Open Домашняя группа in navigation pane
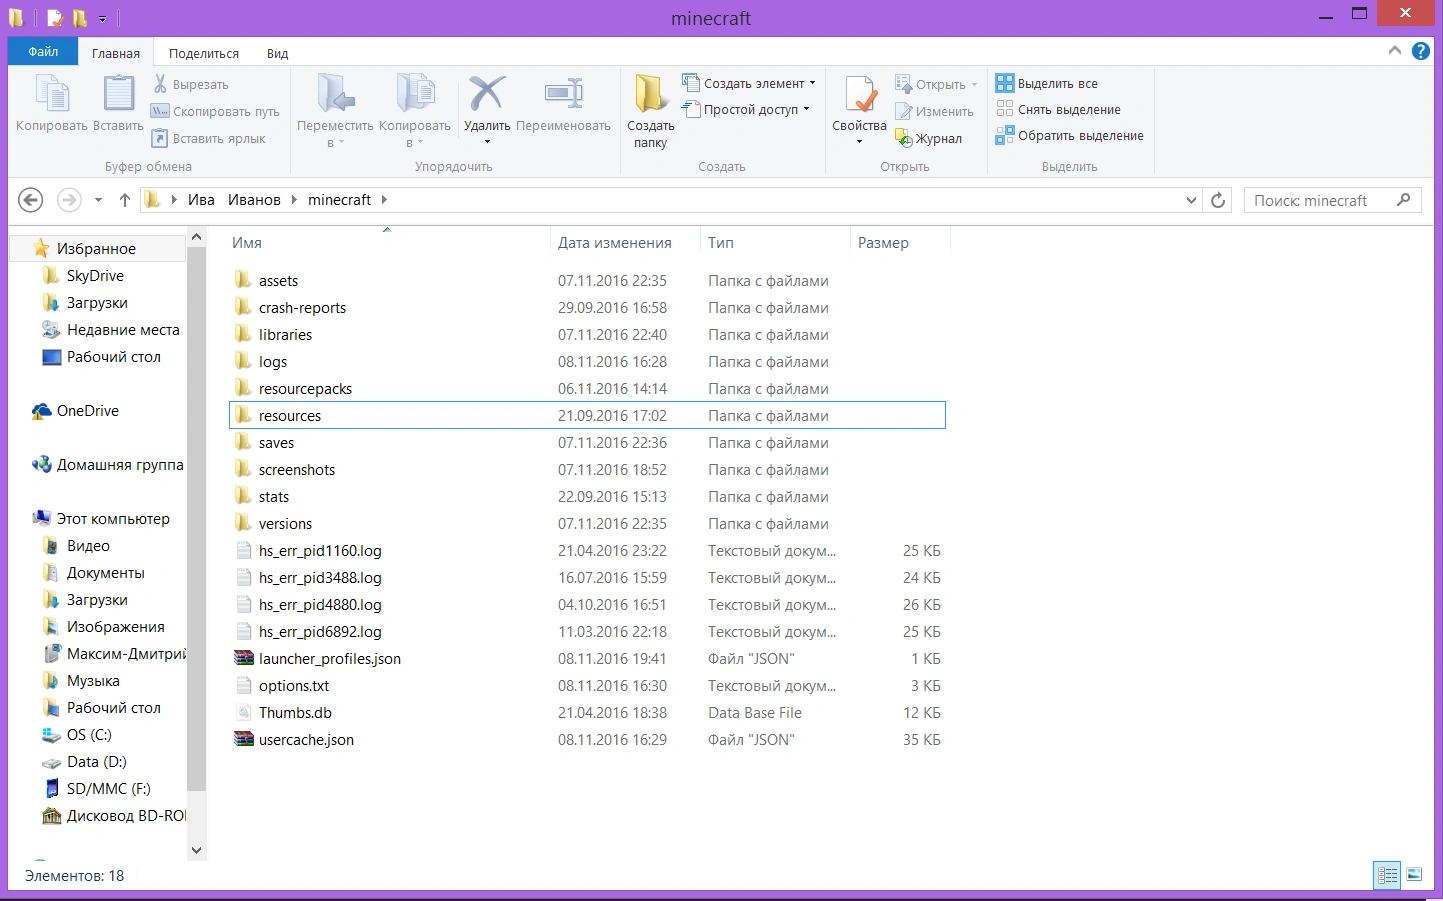 coord(108,465)
